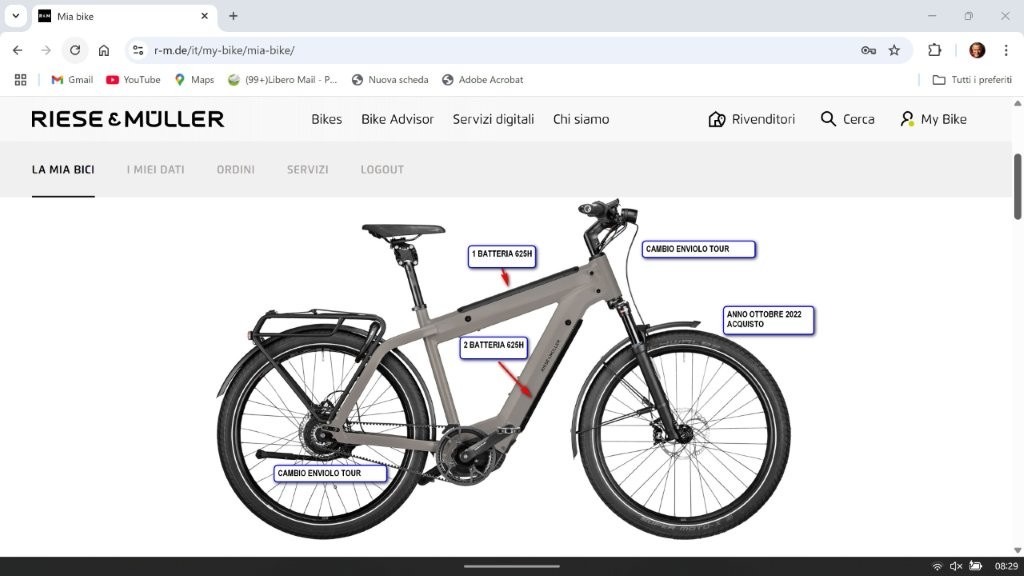Image resolution: width=1024 pixels, height=576 pixels.
Task: Open the Maps bookmark
Action: pos(194,80)
